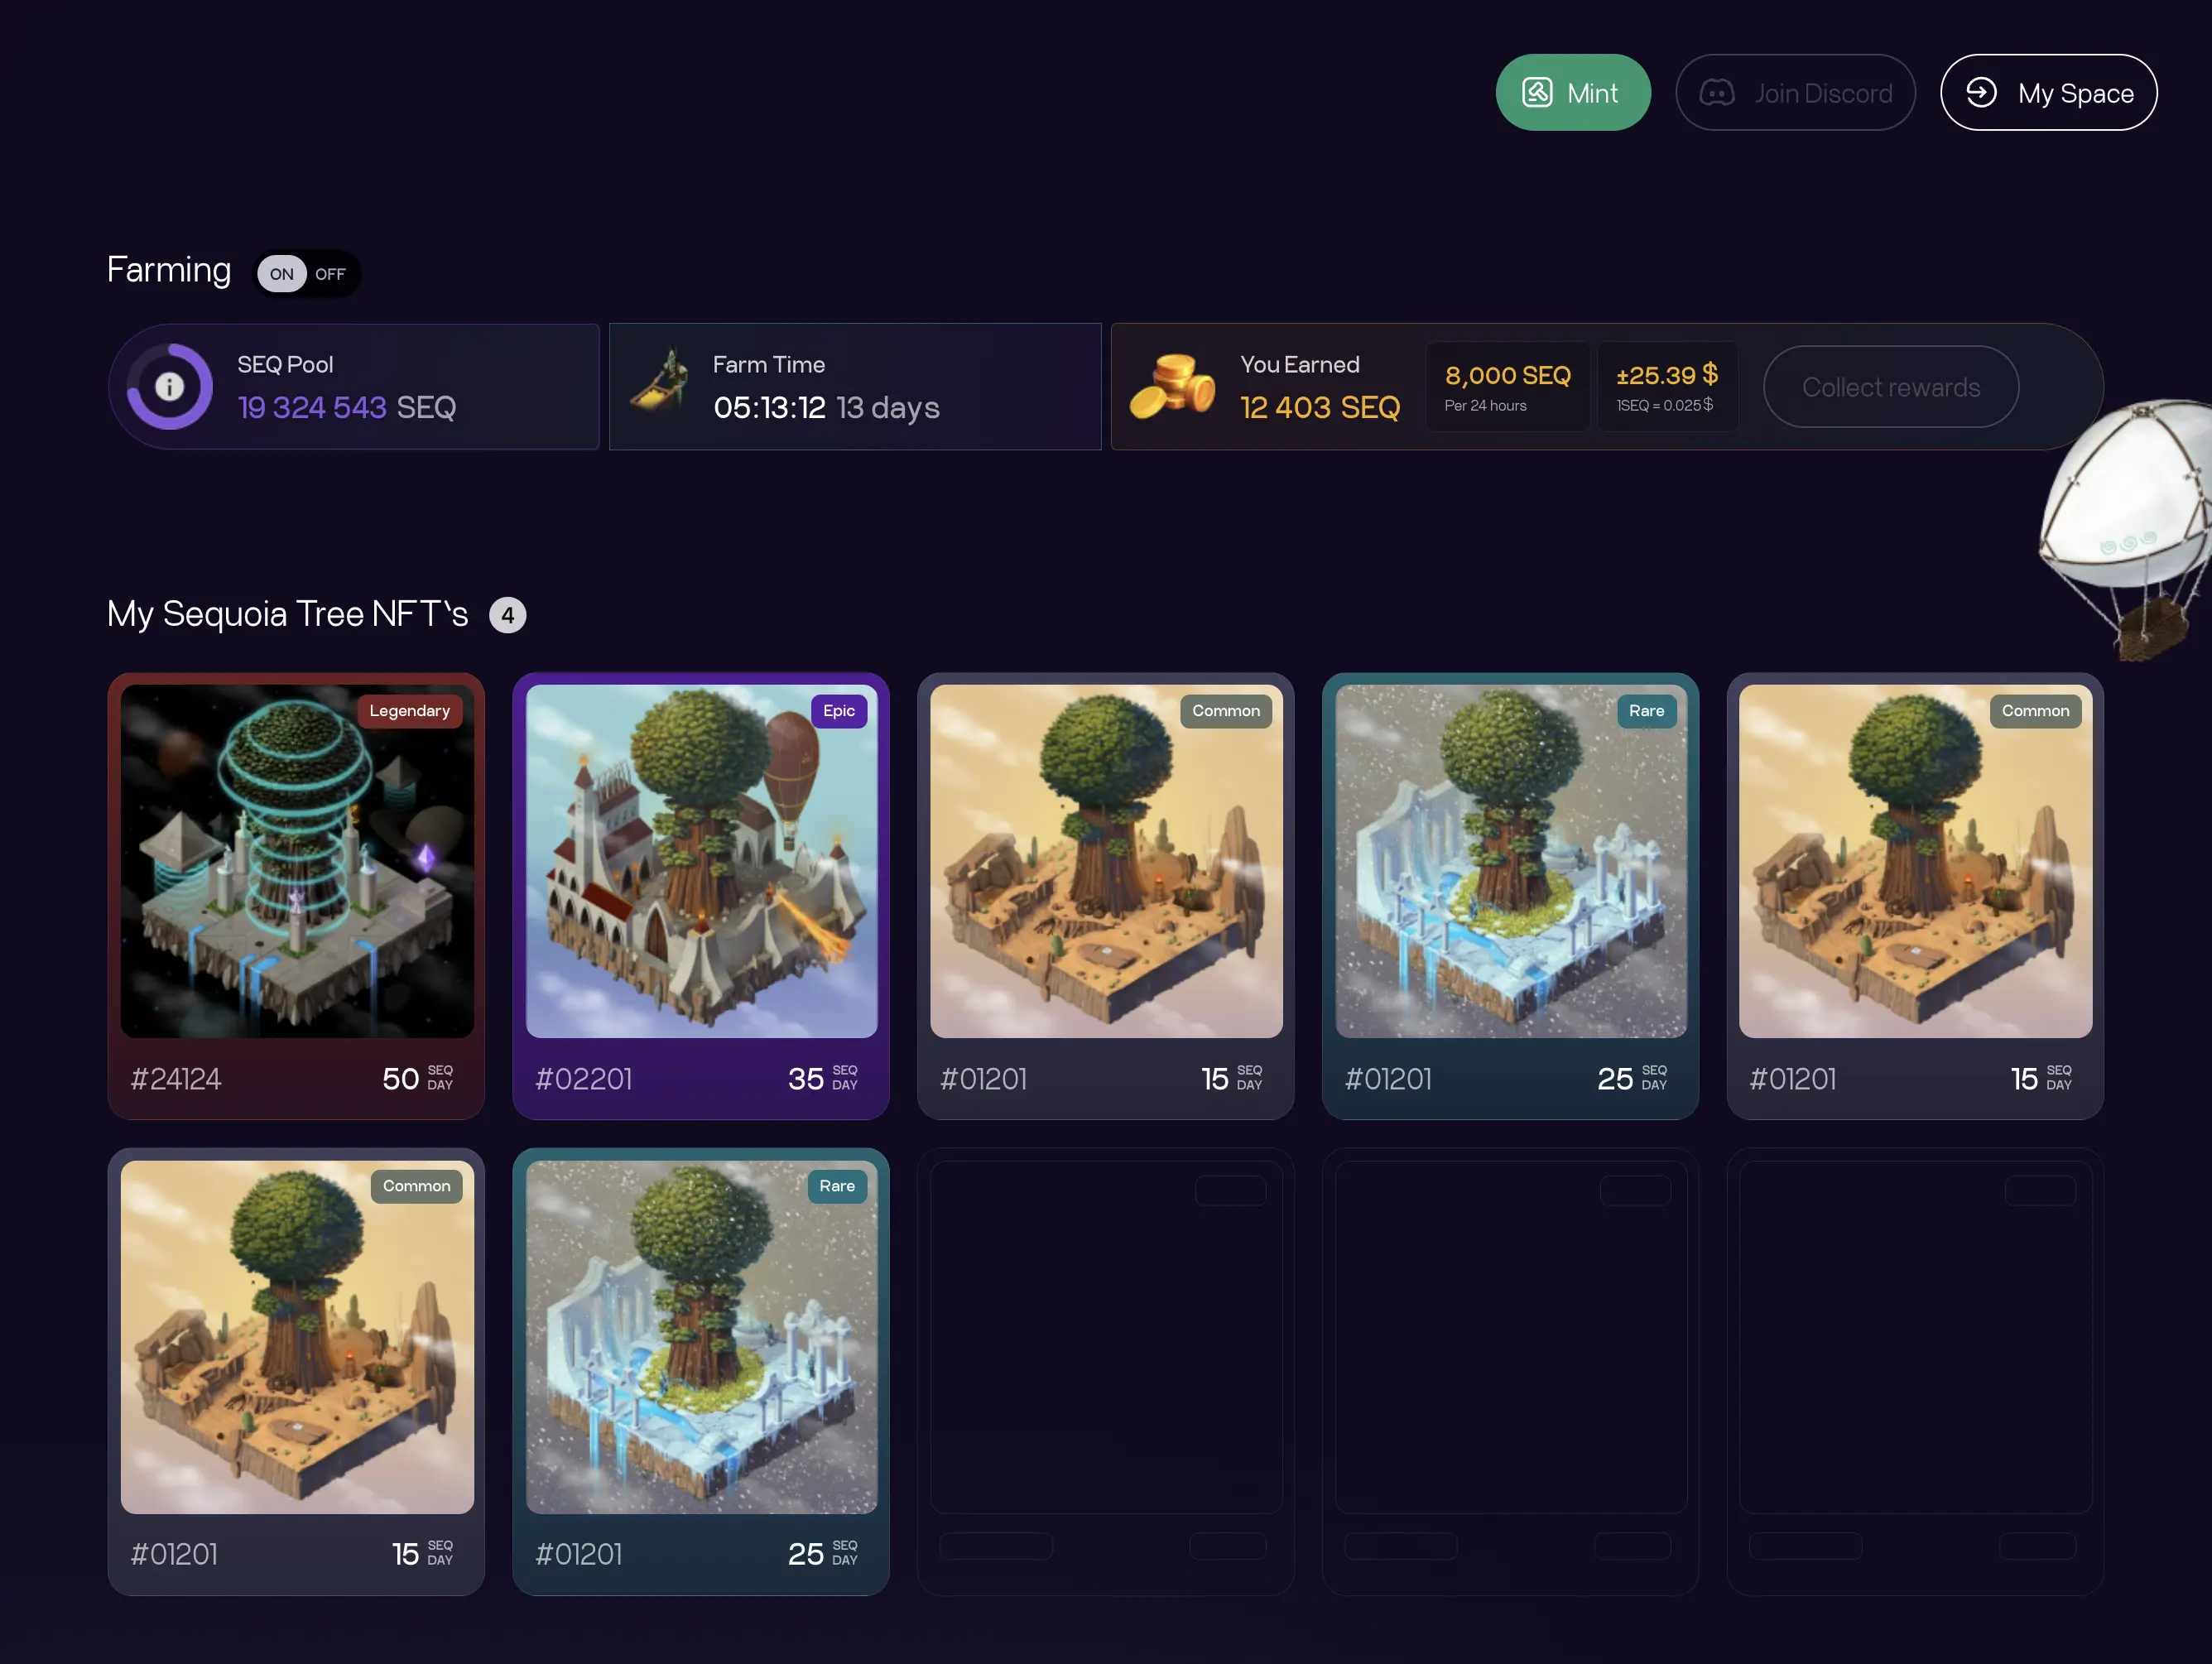Click the gold coins icon beside You Earned

point(1172,386)
